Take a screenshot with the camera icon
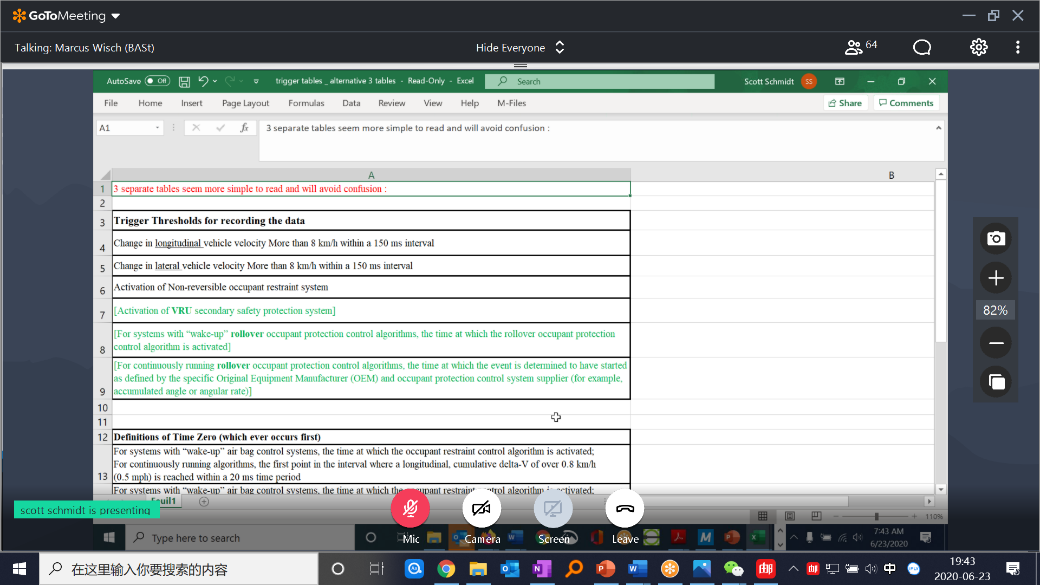This screenshot has width=1040, height=585. click(x=995, y=238)
